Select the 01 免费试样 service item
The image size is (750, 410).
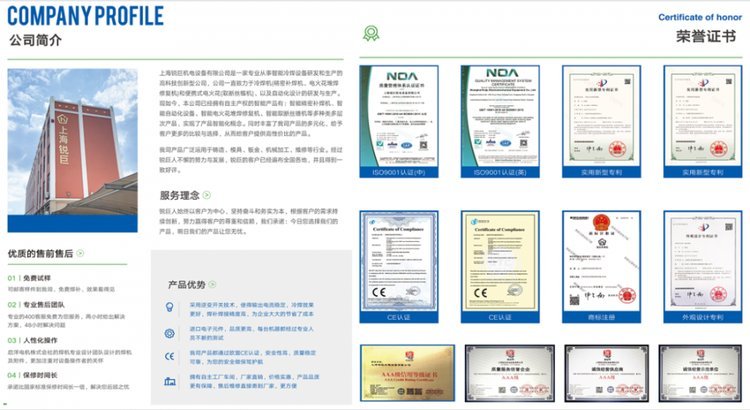pyautogui.click(x=30, y=277)
